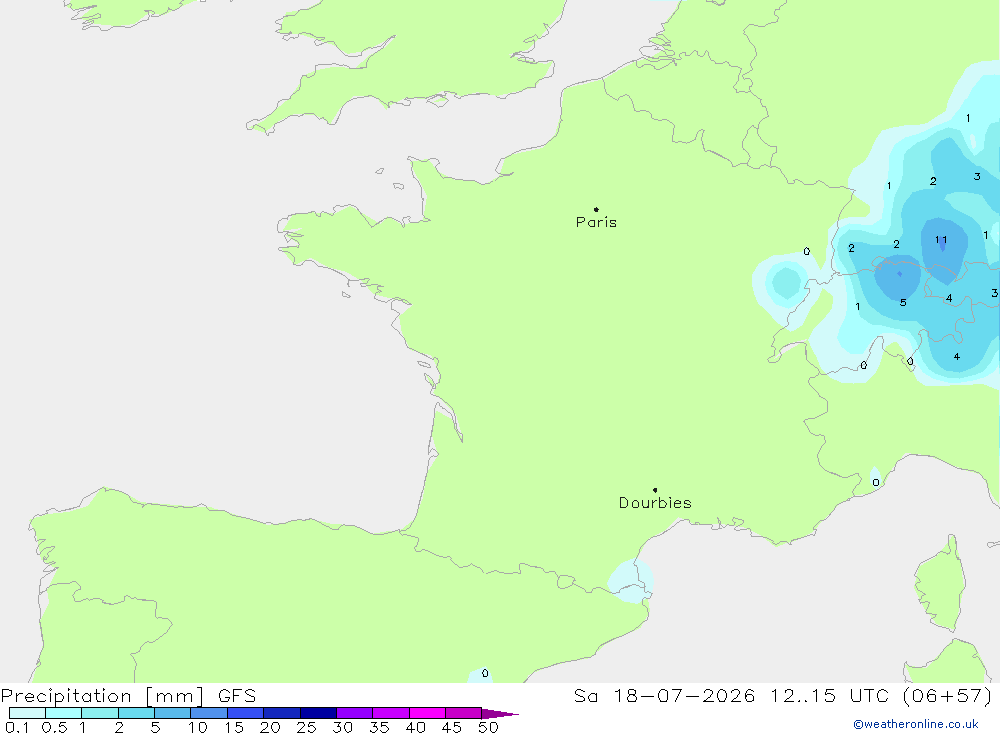Pick the 40–45 mm magenta legend swatch
Screen dimensions: 1000x733
point(427,713)
